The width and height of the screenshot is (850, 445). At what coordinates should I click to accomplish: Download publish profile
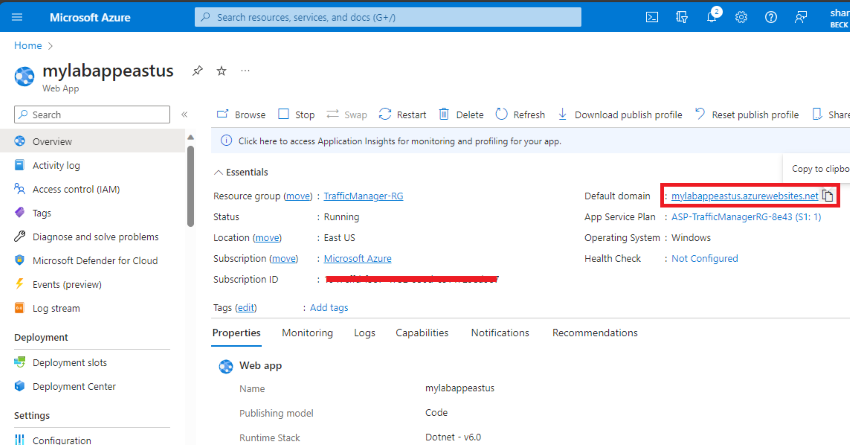click(x=620, y=114)
